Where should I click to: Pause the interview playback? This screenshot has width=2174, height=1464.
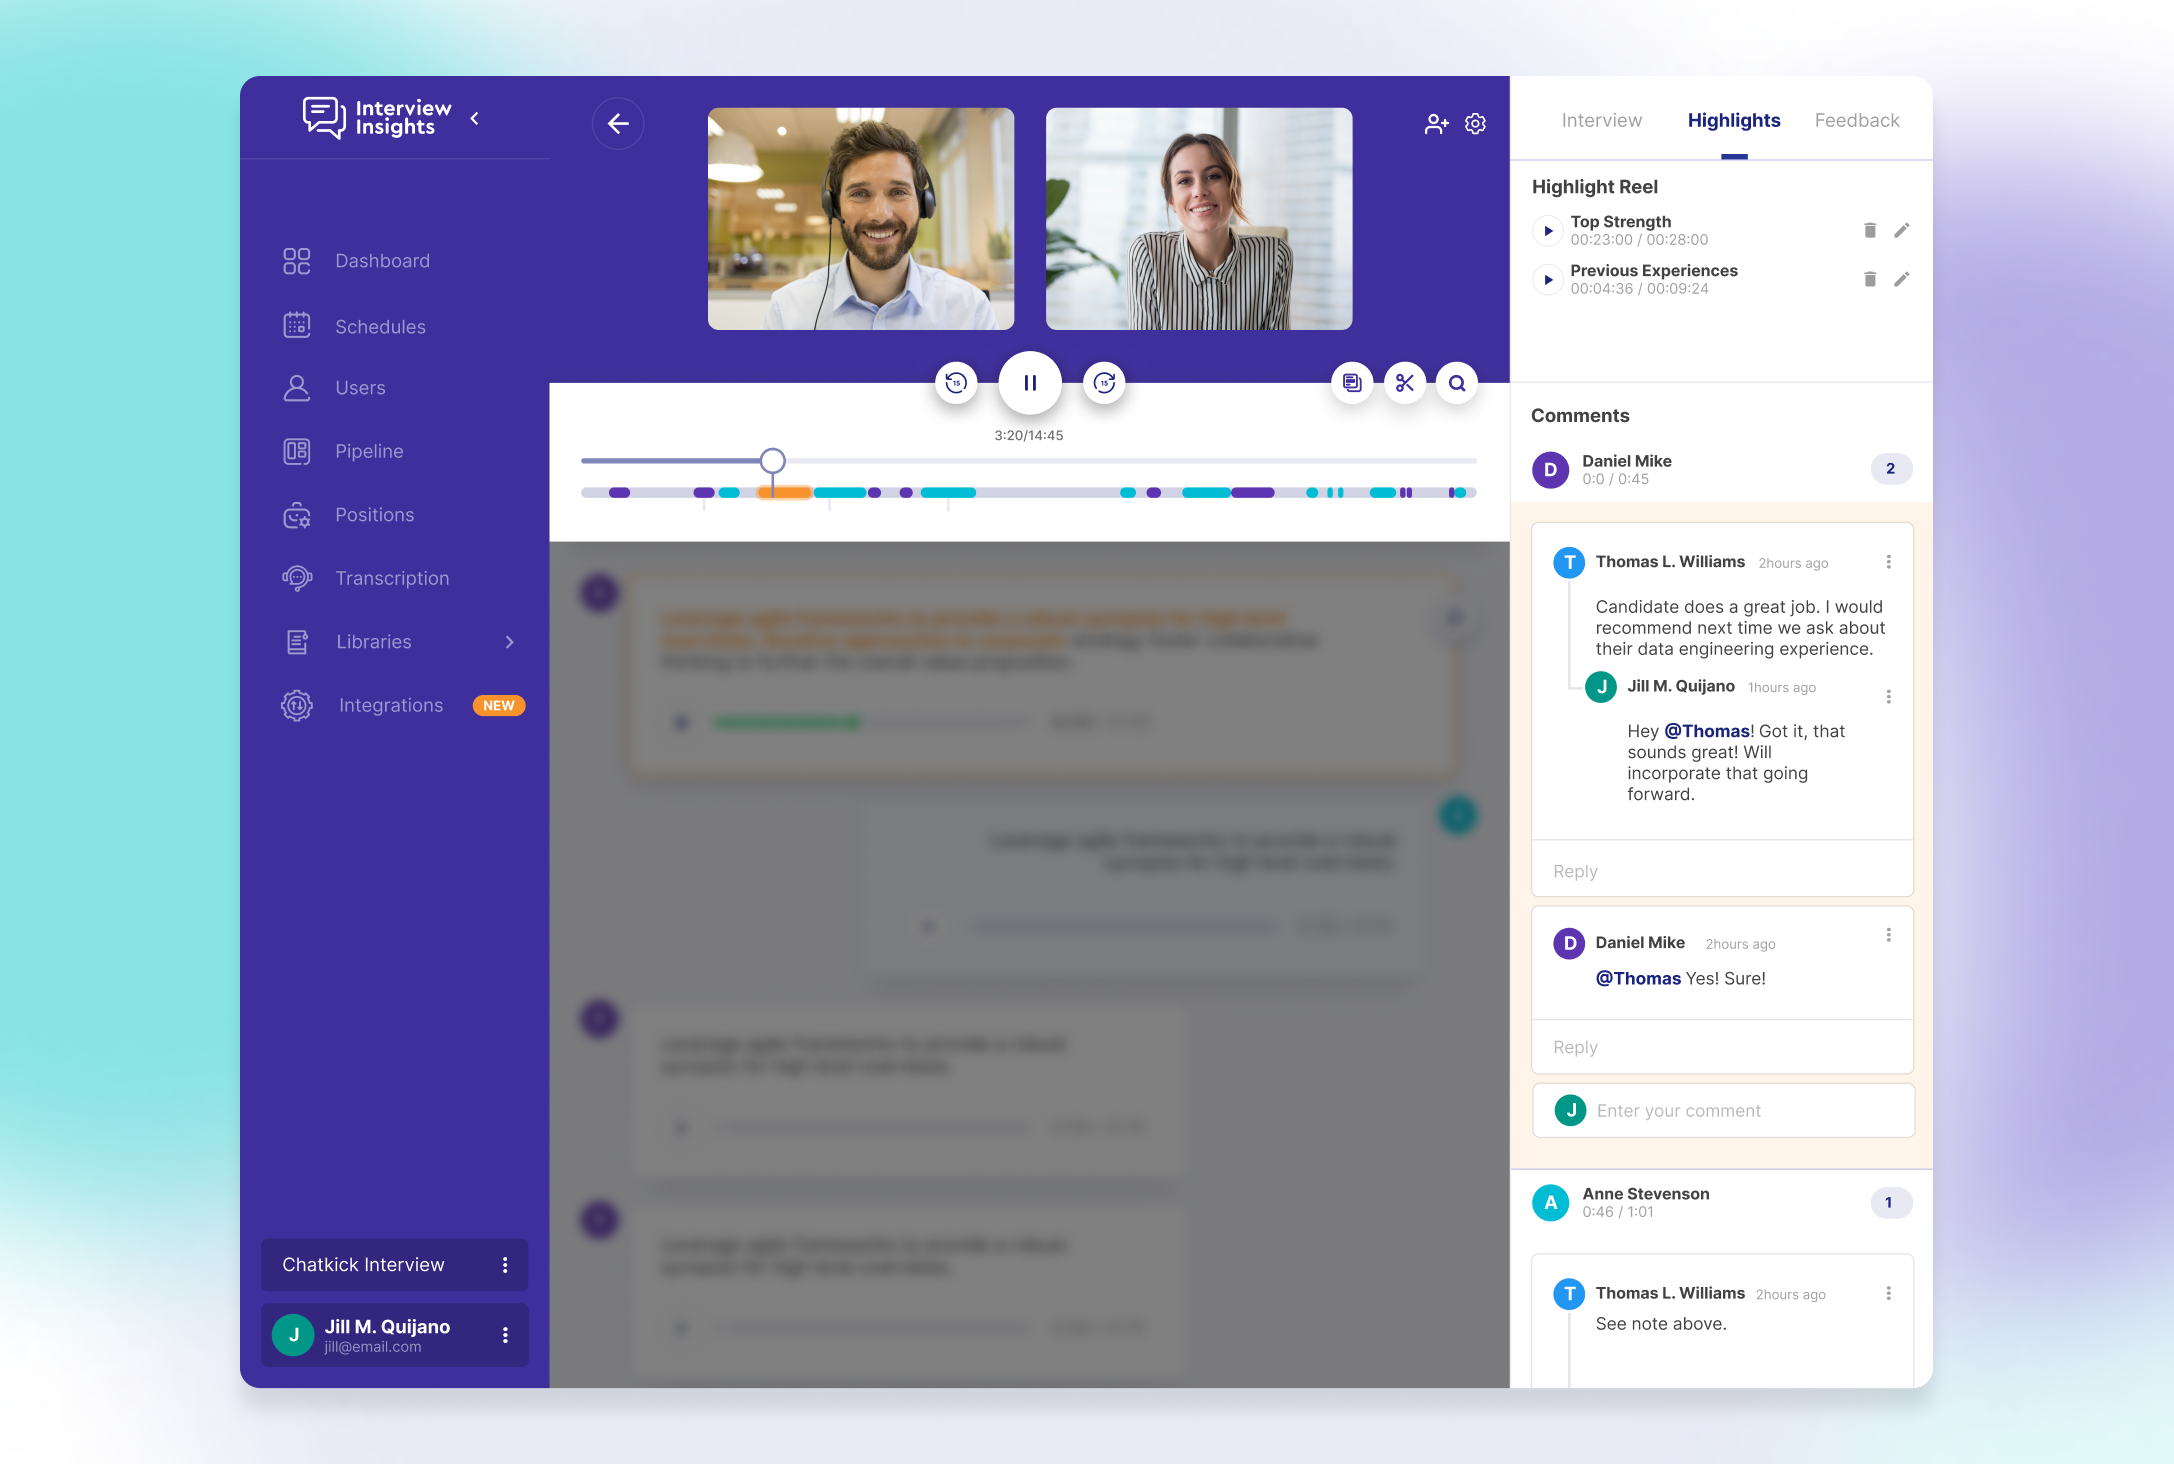click(x=1030, y=382)
